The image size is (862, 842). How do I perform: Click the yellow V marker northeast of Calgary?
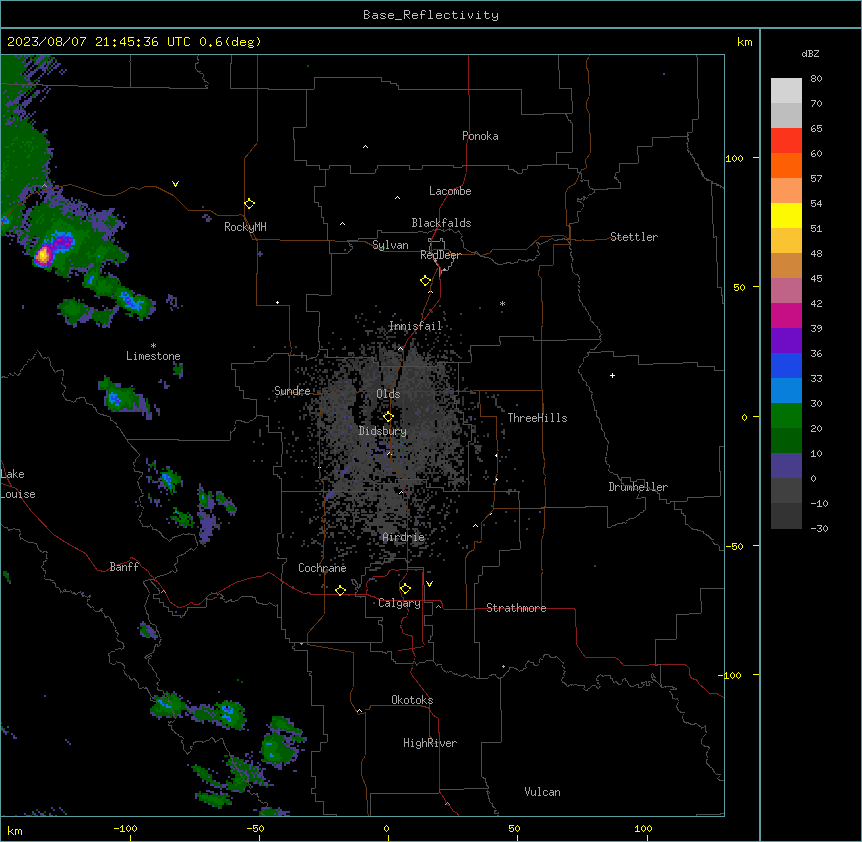(429, 584)
